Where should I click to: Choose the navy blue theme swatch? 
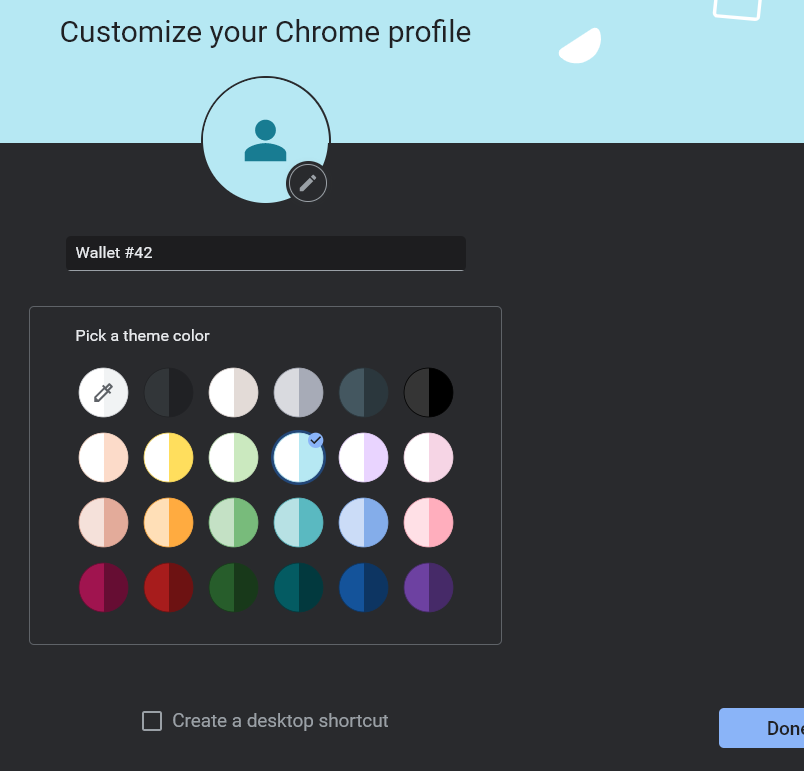pos(364,587)
